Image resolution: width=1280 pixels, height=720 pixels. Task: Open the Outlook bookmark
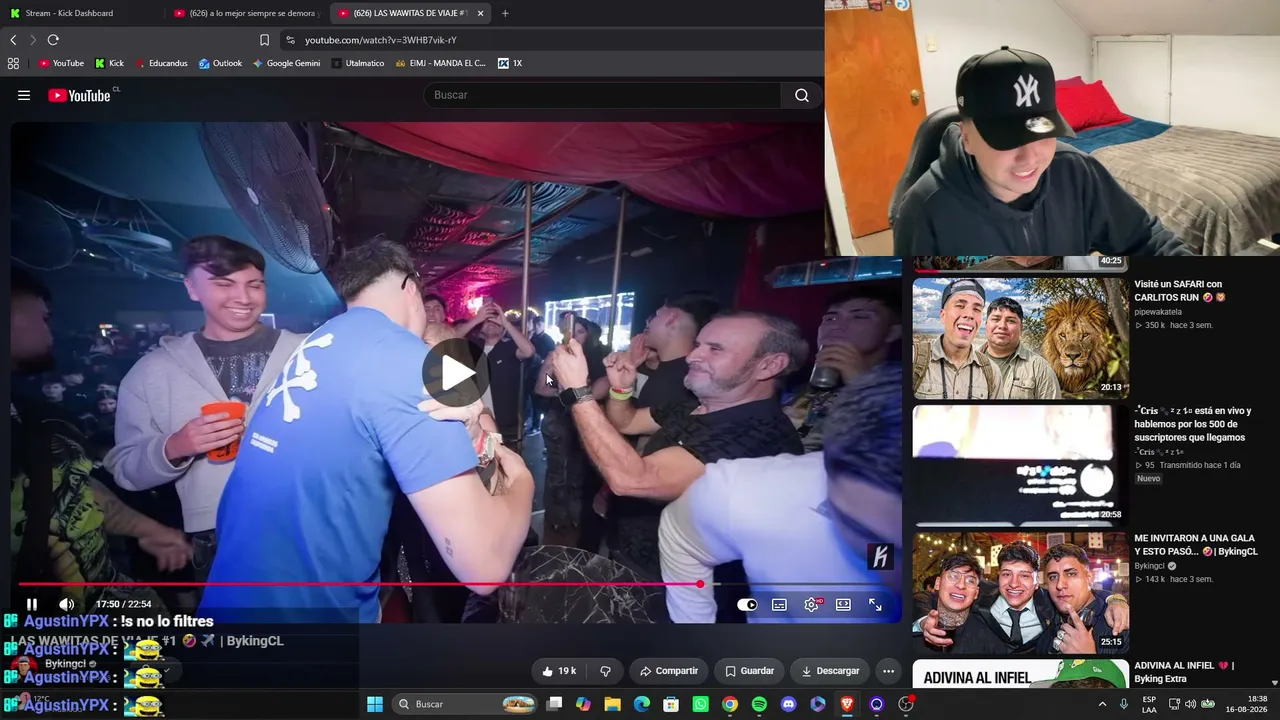220,63
